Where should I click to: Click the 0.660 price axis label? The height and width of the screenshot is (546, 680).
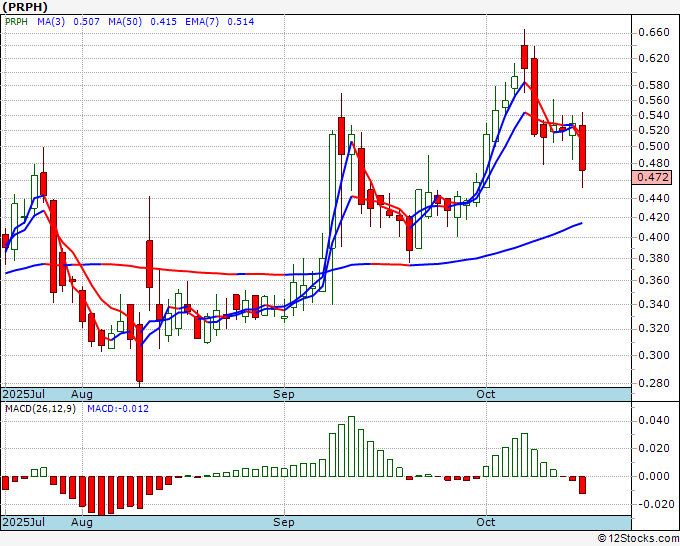tap(654, 33)
